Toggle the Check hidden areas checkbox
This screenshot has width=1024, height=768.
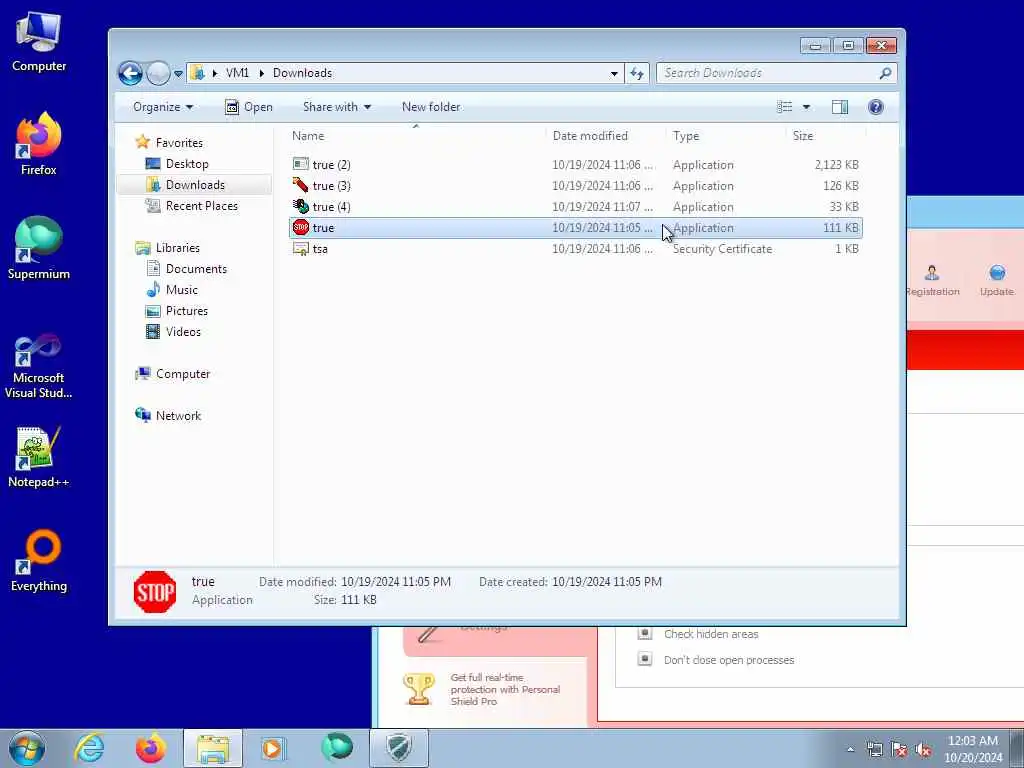tap(645, 633)
